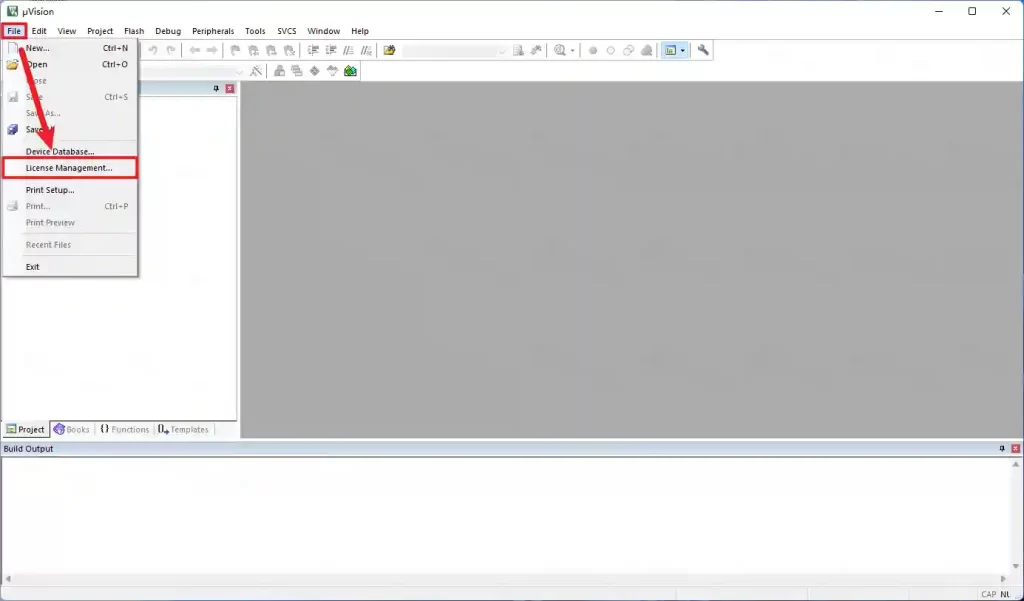Viewport: 1024px width, 601px height.
Task: Click the Incremental Find binoculars icon
Action: [x=536, y=50]
